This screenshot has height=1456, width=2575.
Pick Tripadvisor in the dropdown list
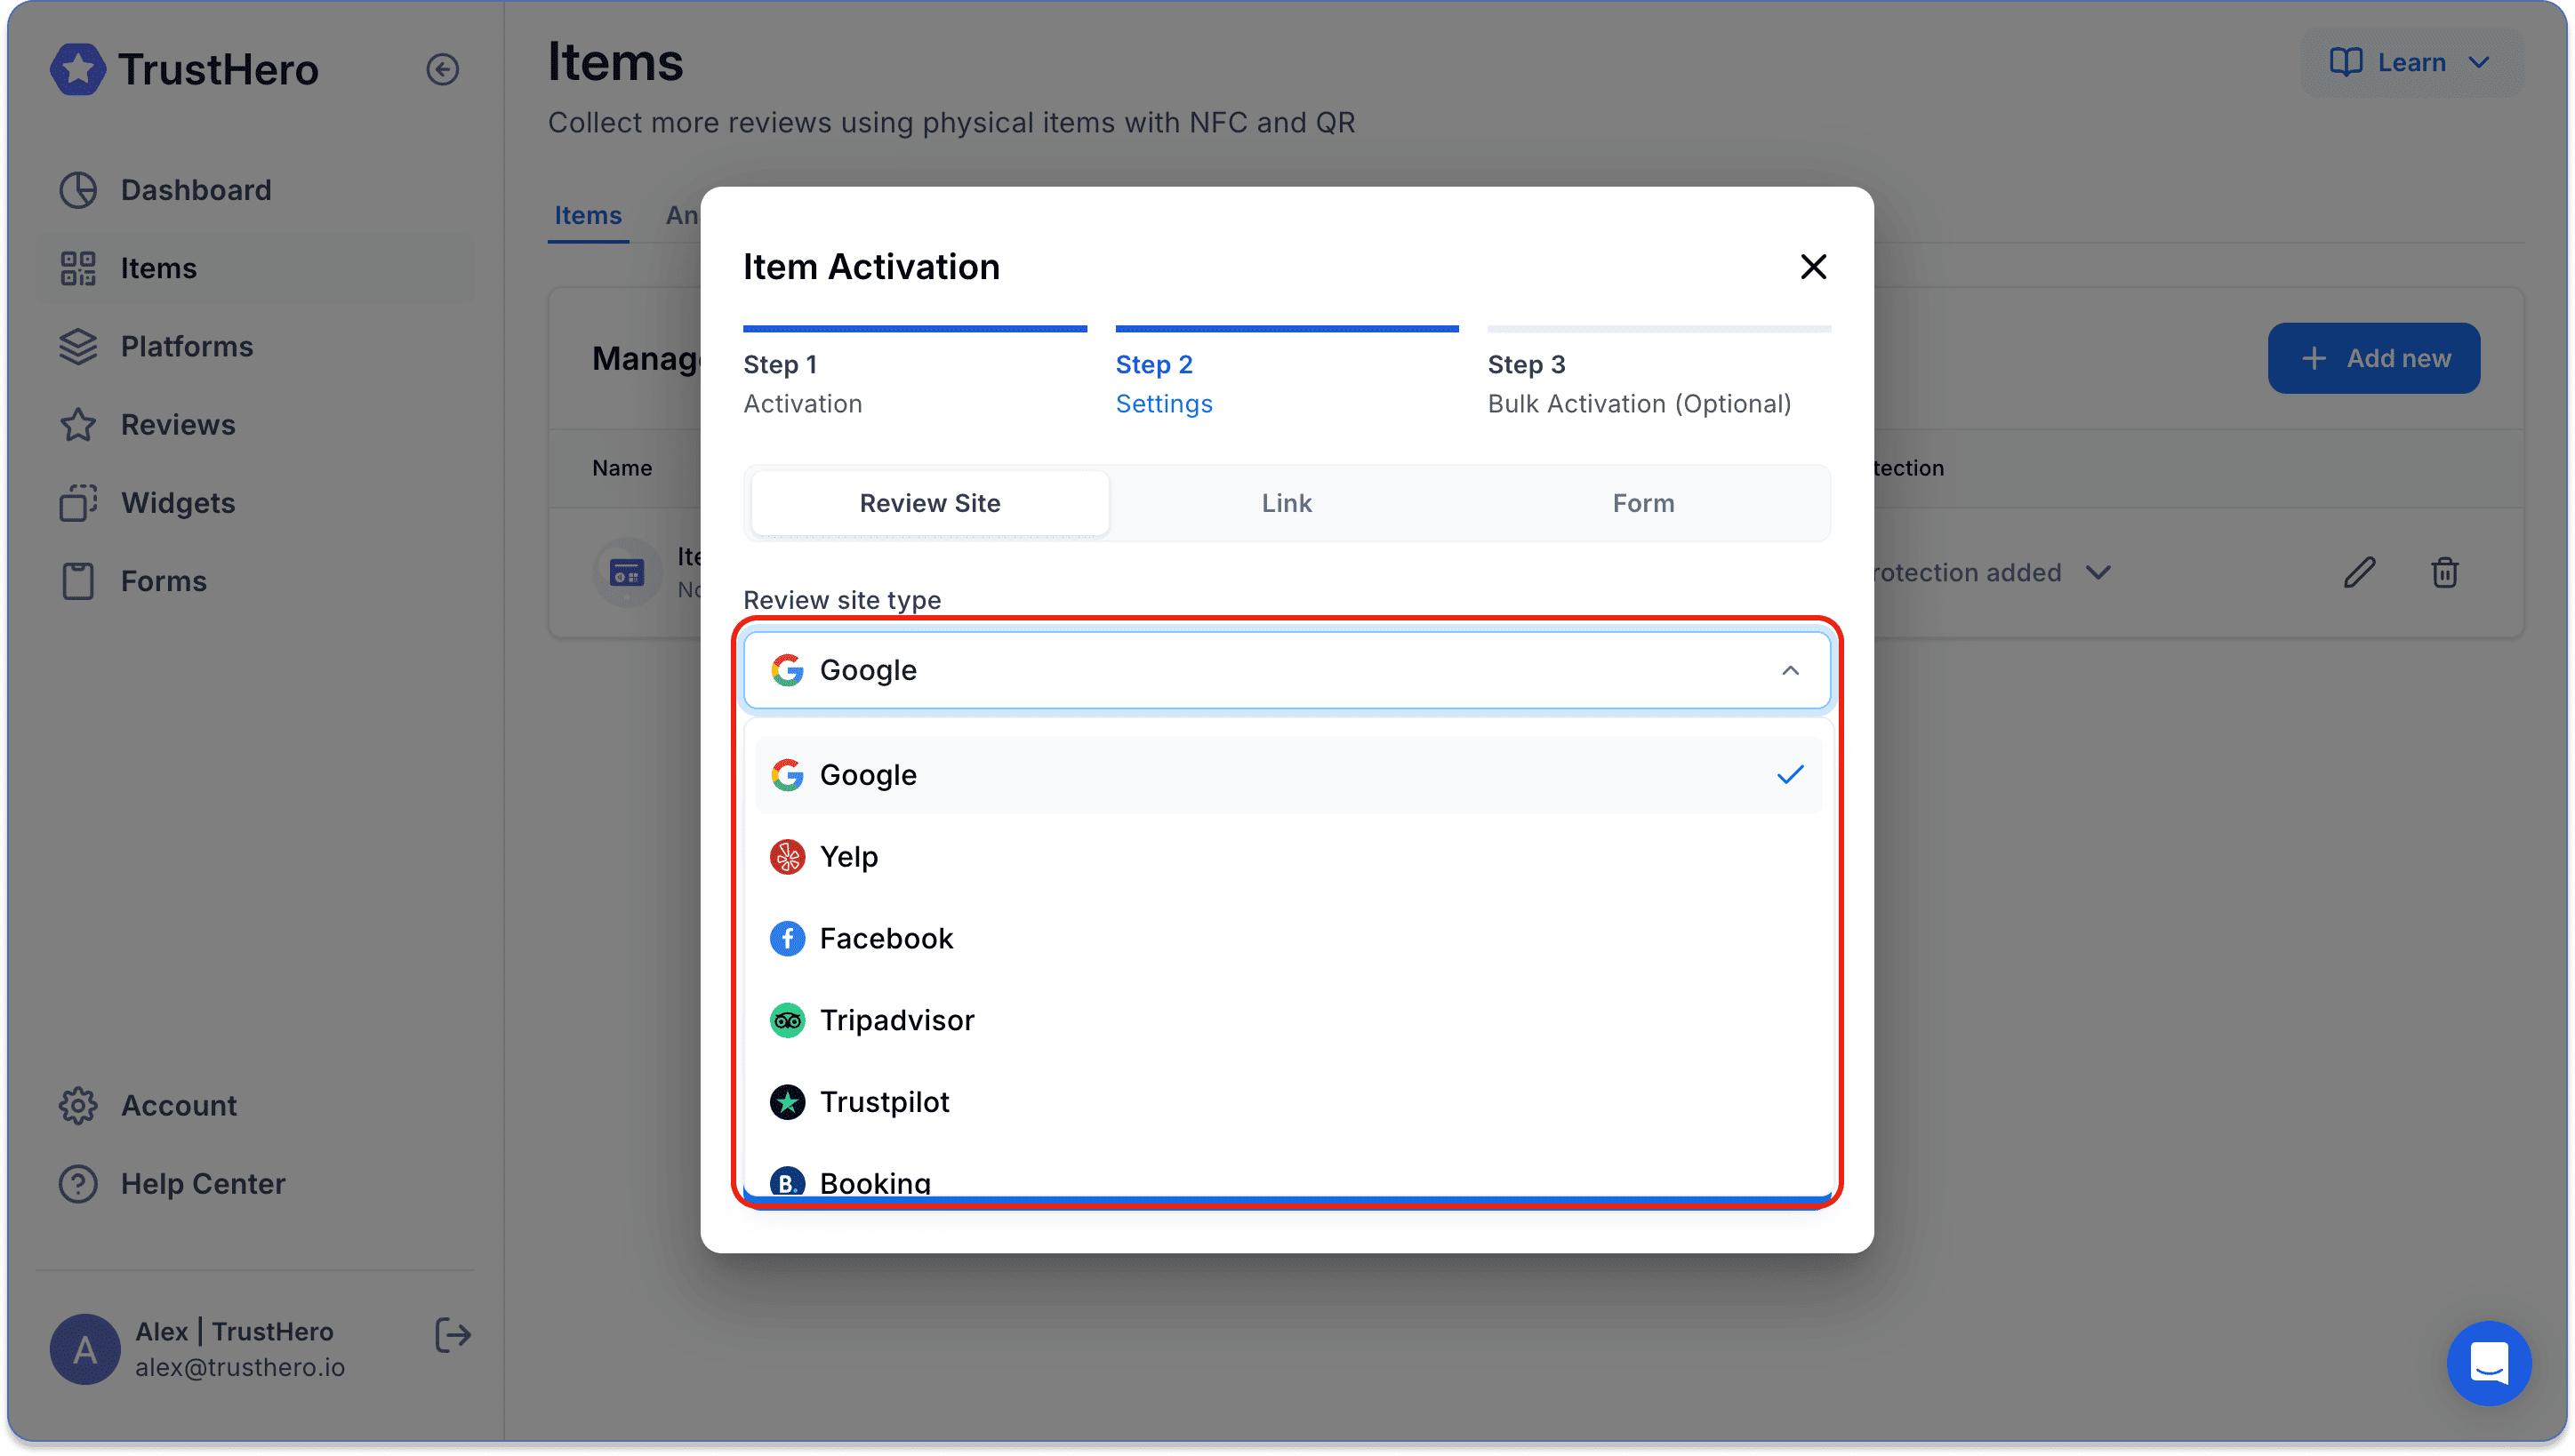(896, 1020)
